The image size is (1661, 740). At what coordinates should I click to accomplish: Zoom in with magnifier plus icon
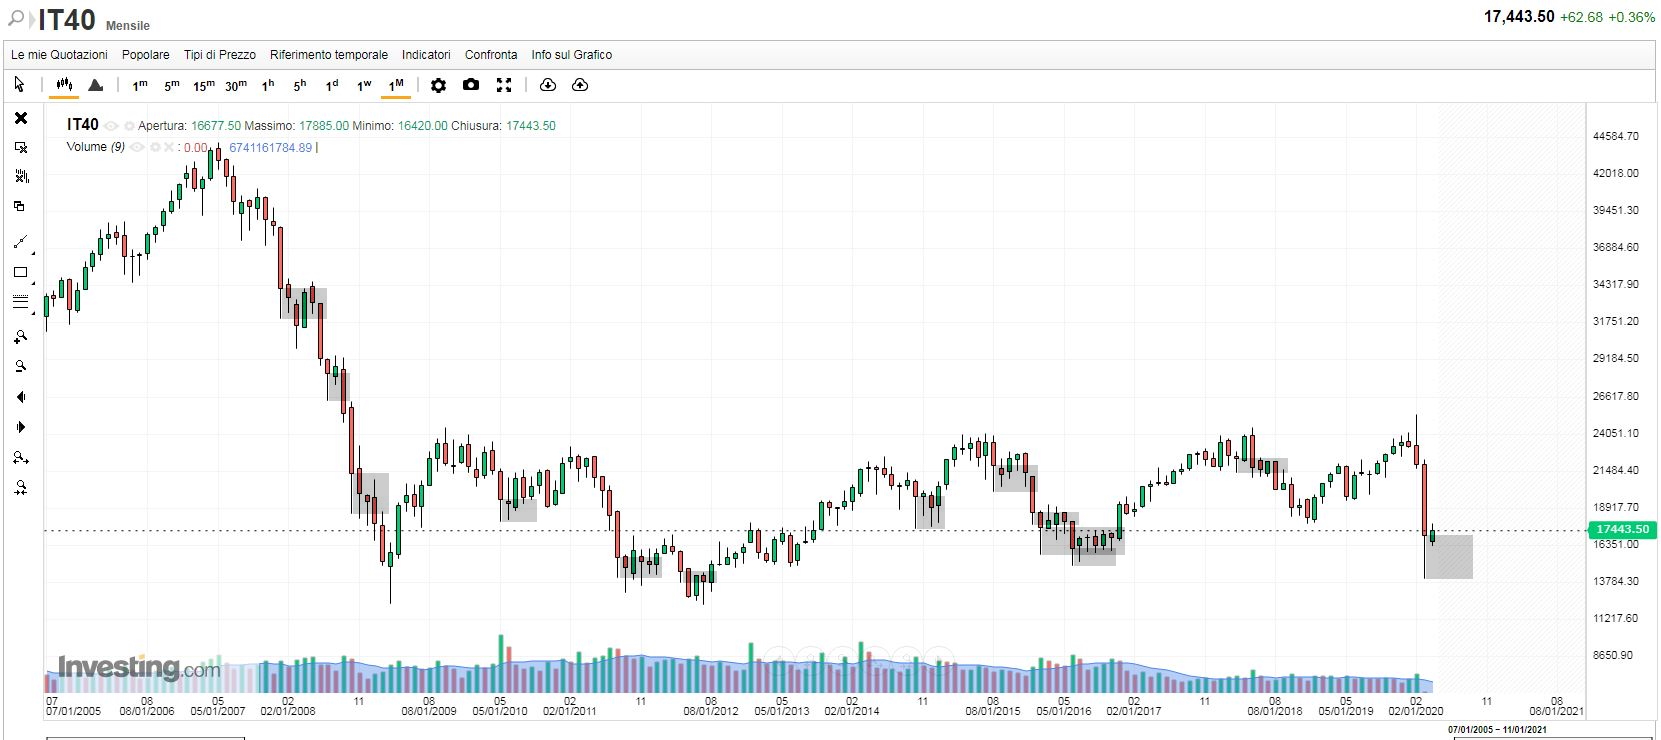21,337
